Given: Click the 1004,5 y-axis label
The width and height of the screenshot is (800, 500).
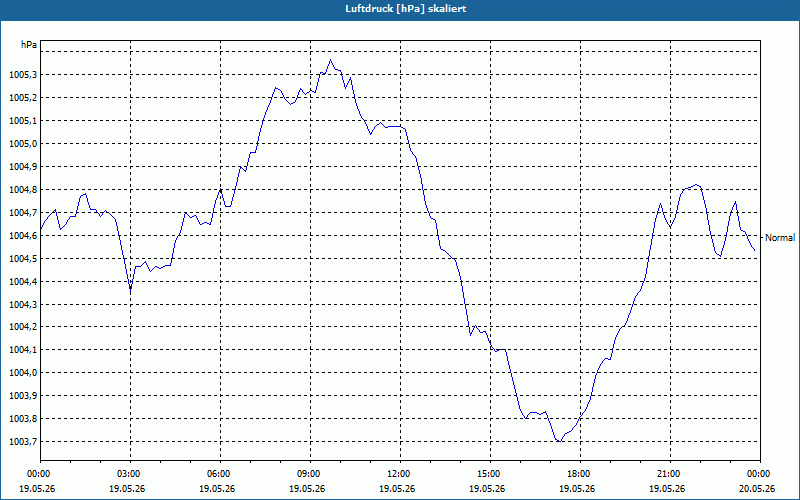Looking at the screenshot, I should coord(23,259).
